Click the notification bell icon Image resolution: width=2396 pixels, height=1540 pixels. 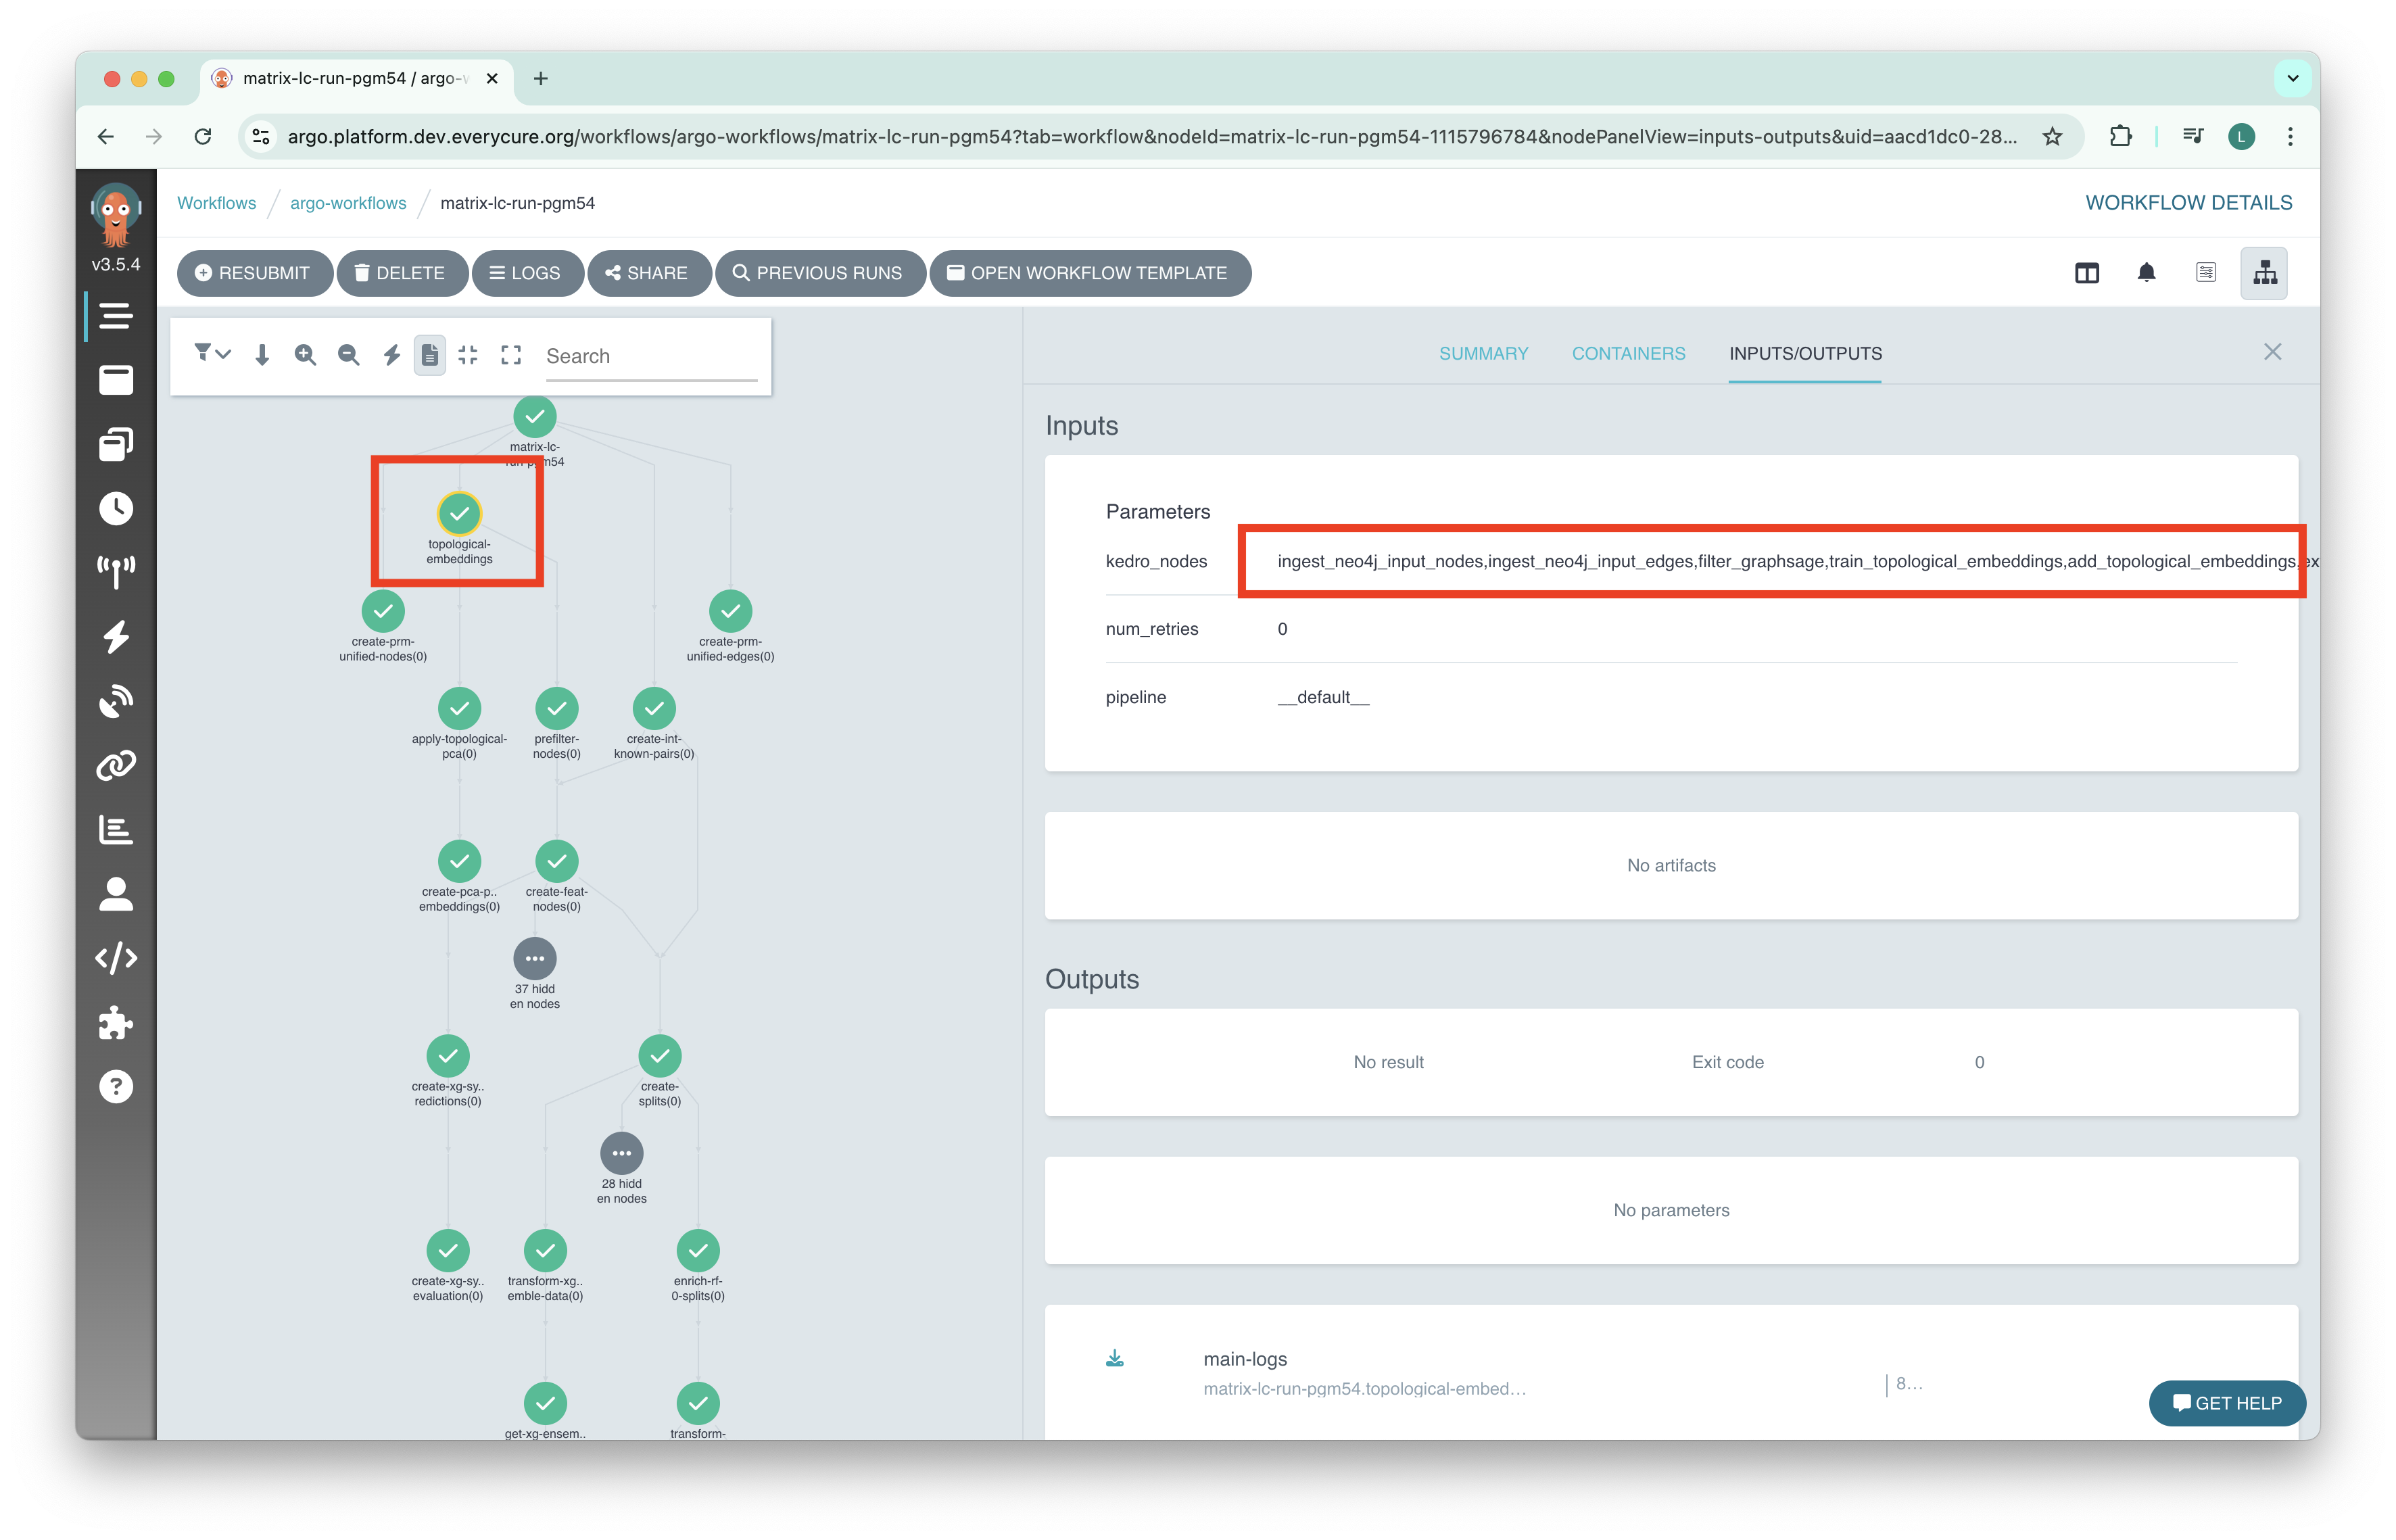pos(2146,273)
